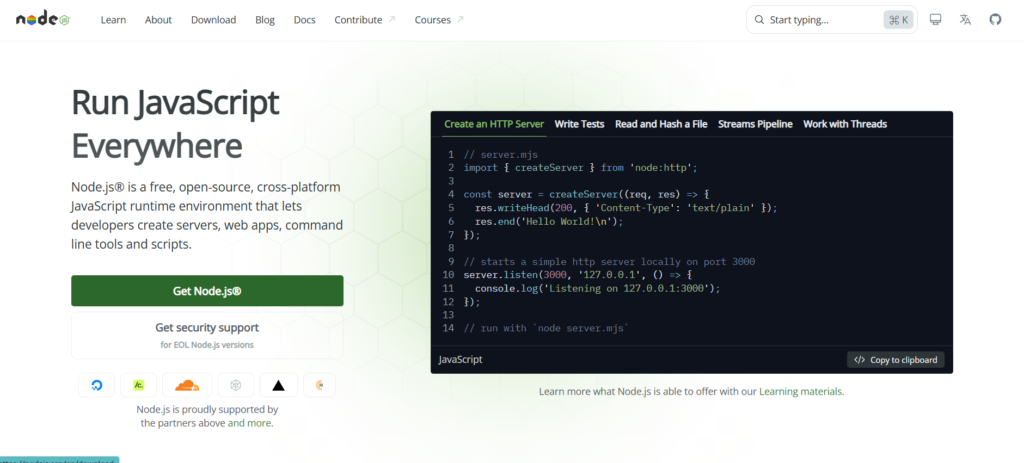Open the Blog navigation link
This screenshot has width=1024, height=463.
[264, 20]
